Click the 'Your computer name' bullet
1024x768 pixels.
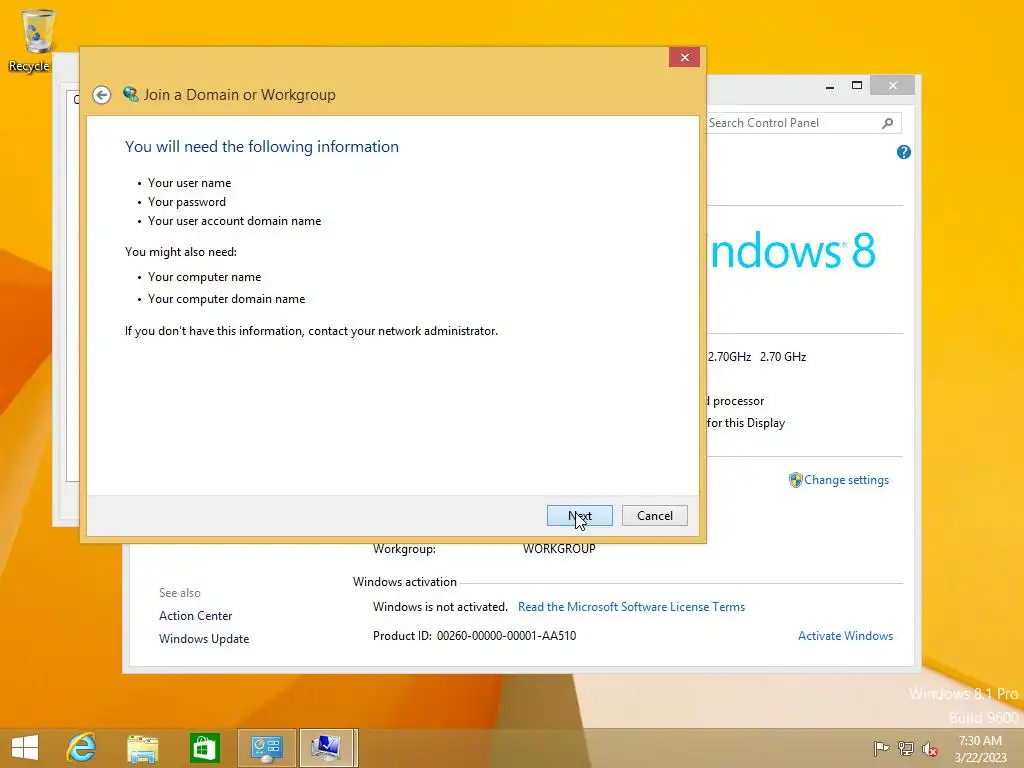coord(204,277)
